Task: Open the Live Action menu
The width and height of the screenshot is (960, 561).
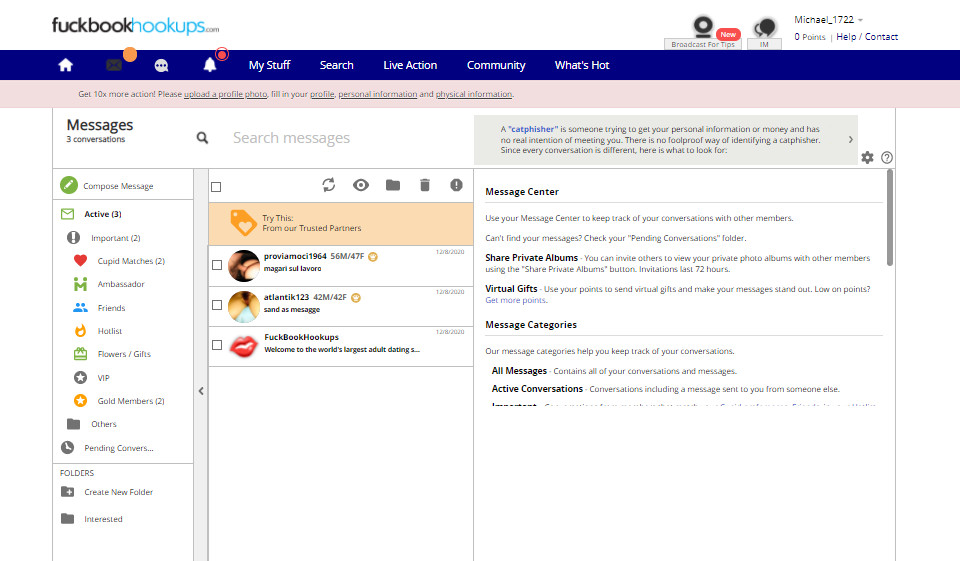Action: (x=410, y=65)
